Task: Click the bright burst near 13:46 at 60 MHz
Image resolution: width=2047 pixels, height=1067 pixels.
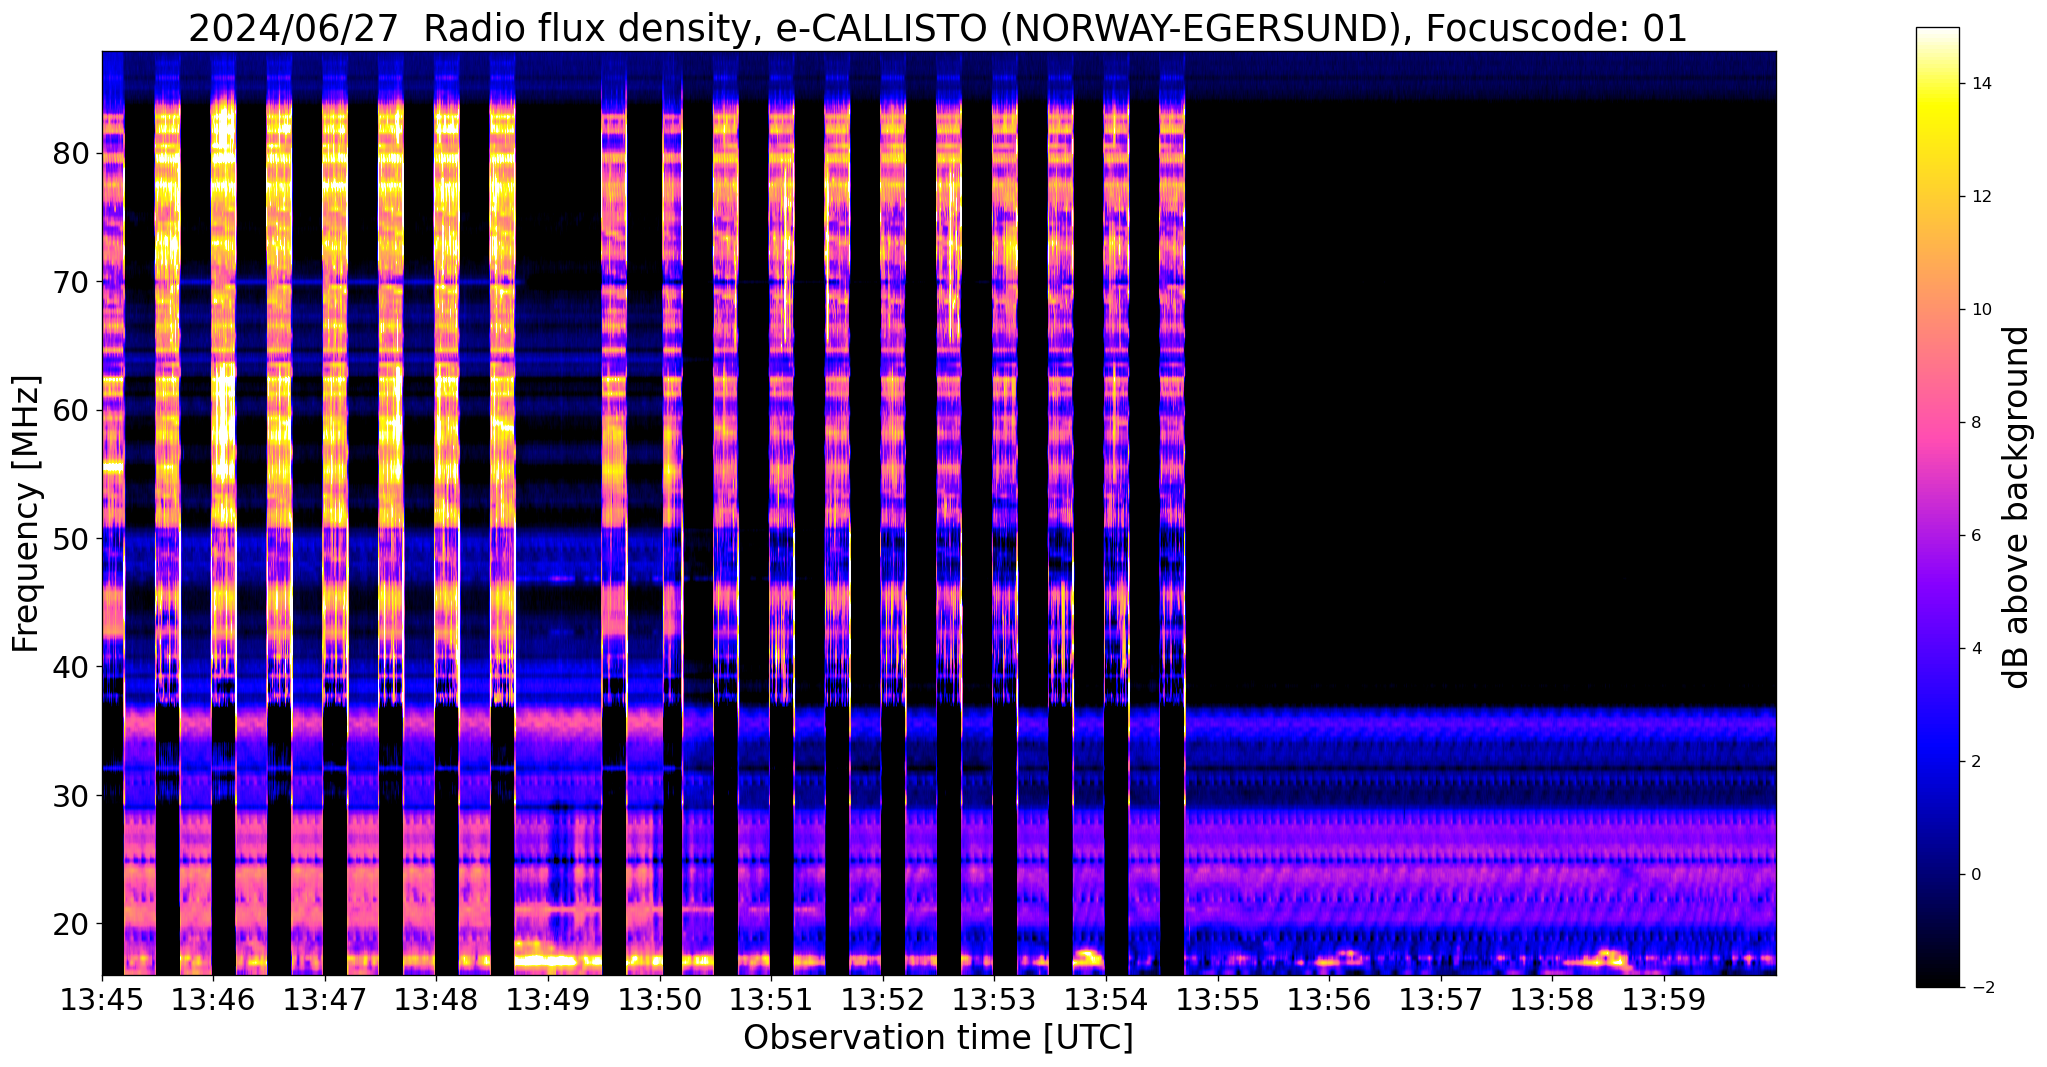Action: 225,410
